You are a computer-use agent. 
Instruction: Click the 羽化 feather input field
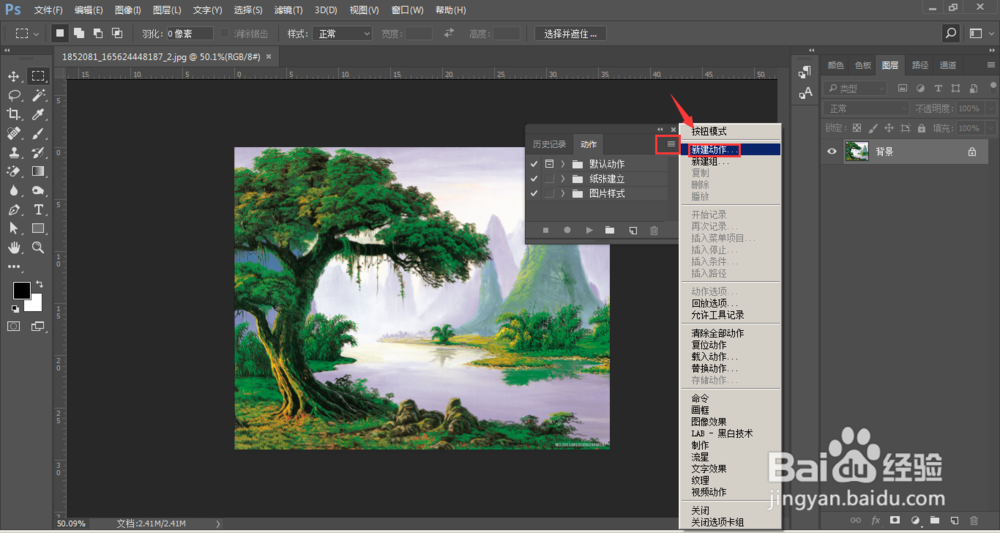(189, 33)
